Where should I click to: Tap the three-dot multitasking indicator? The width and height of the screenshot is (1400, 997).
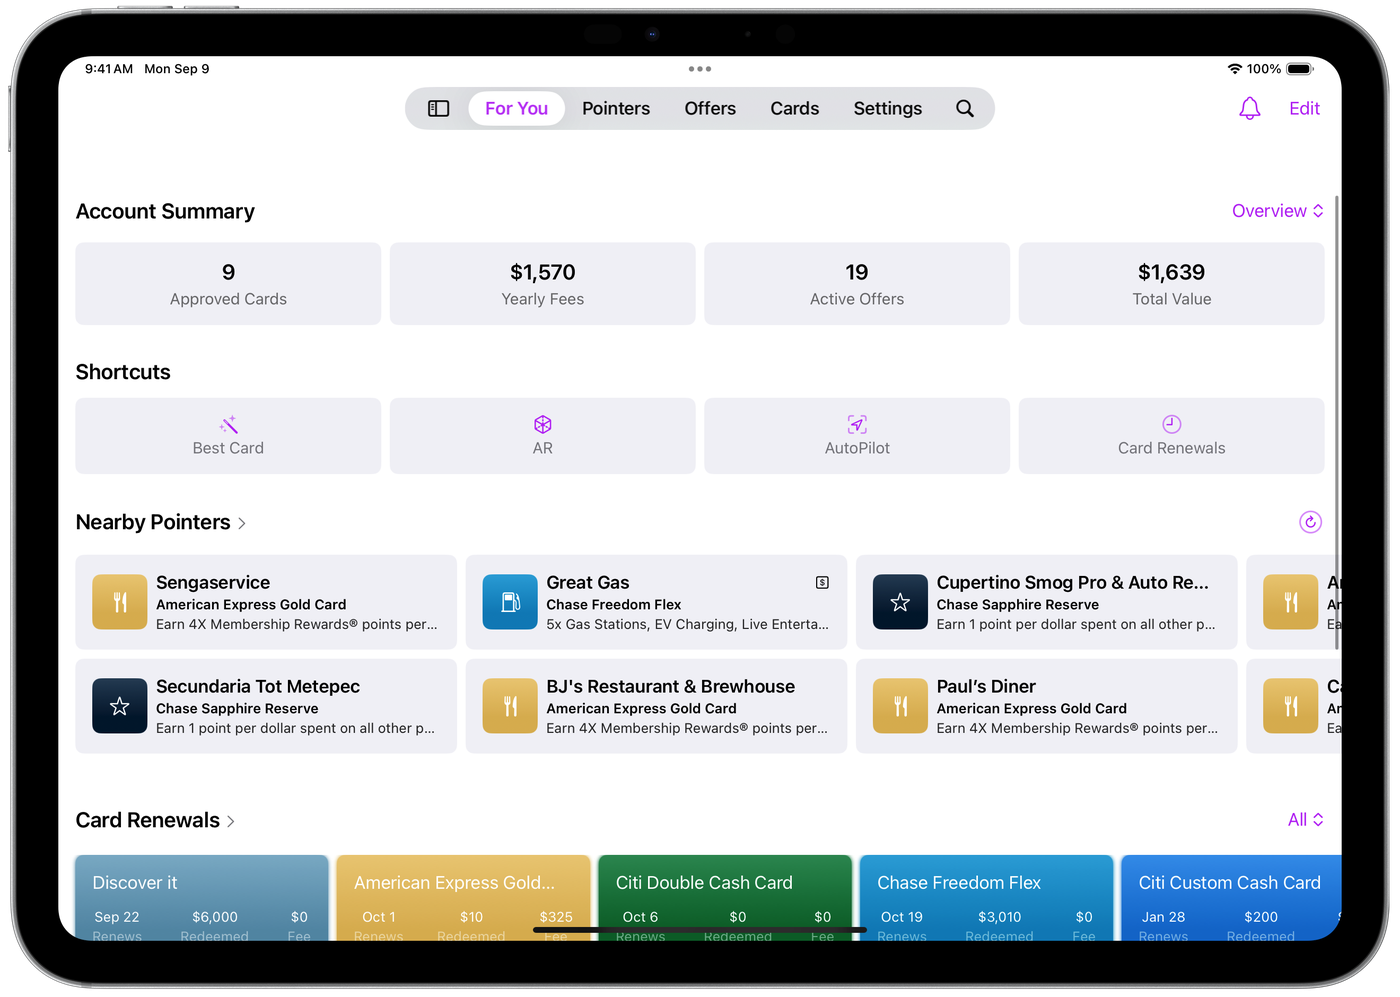(x=700, y=69)
